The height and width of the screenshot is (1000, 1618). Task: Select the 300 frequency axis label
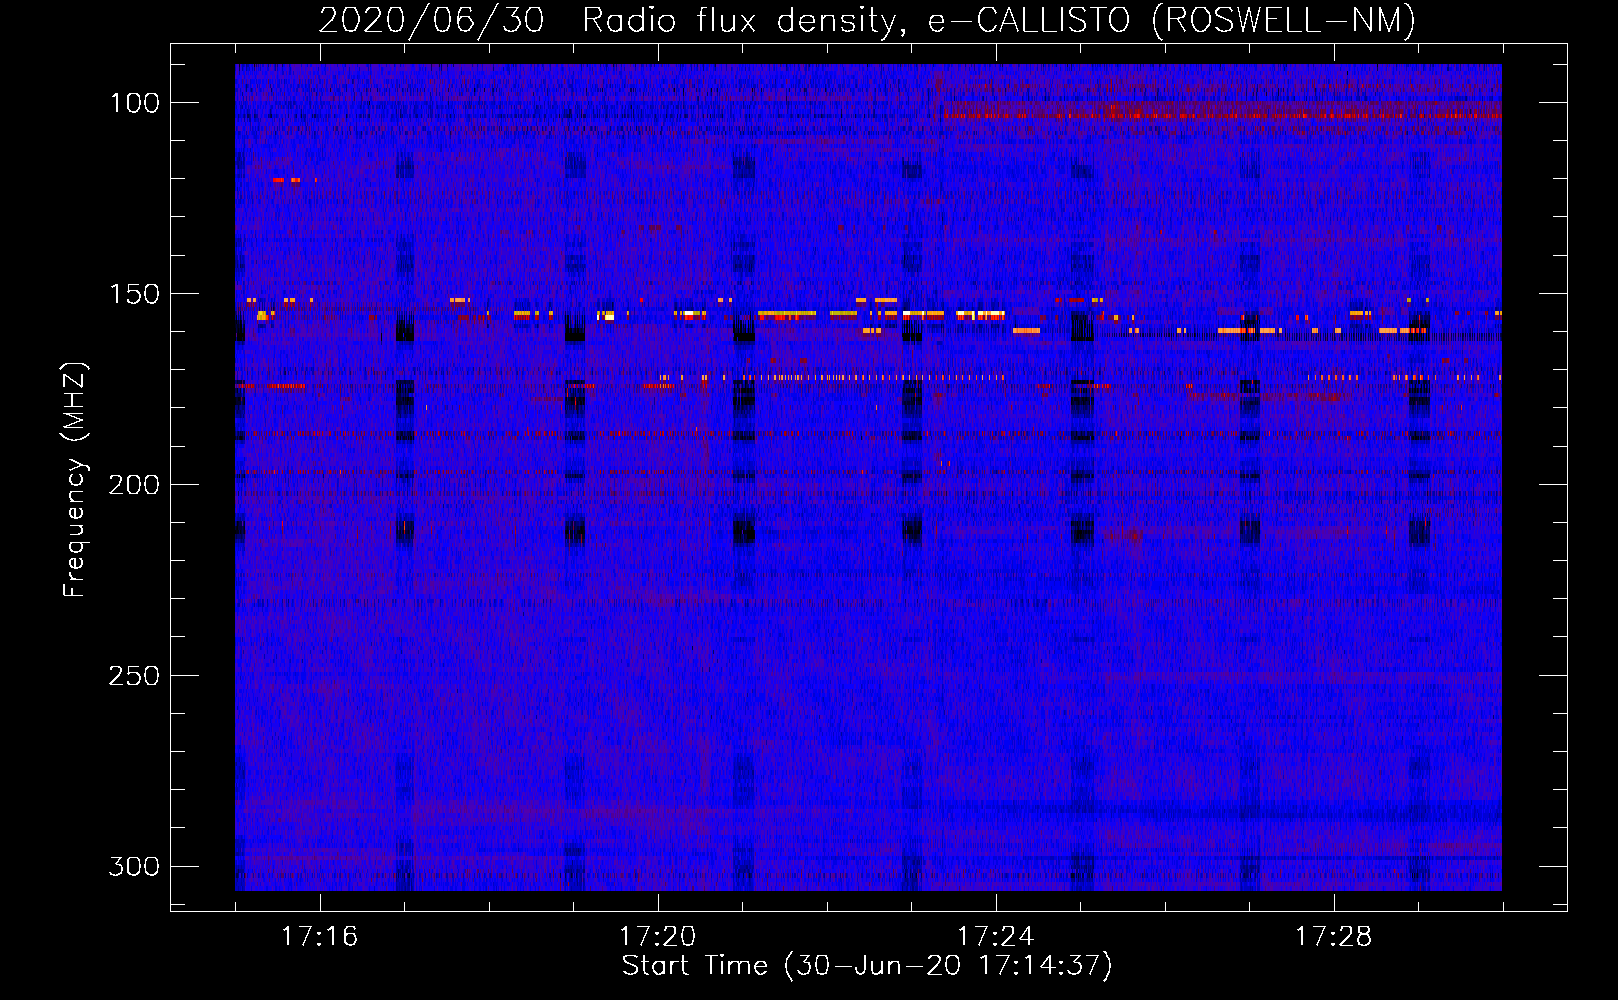[134, 866]
